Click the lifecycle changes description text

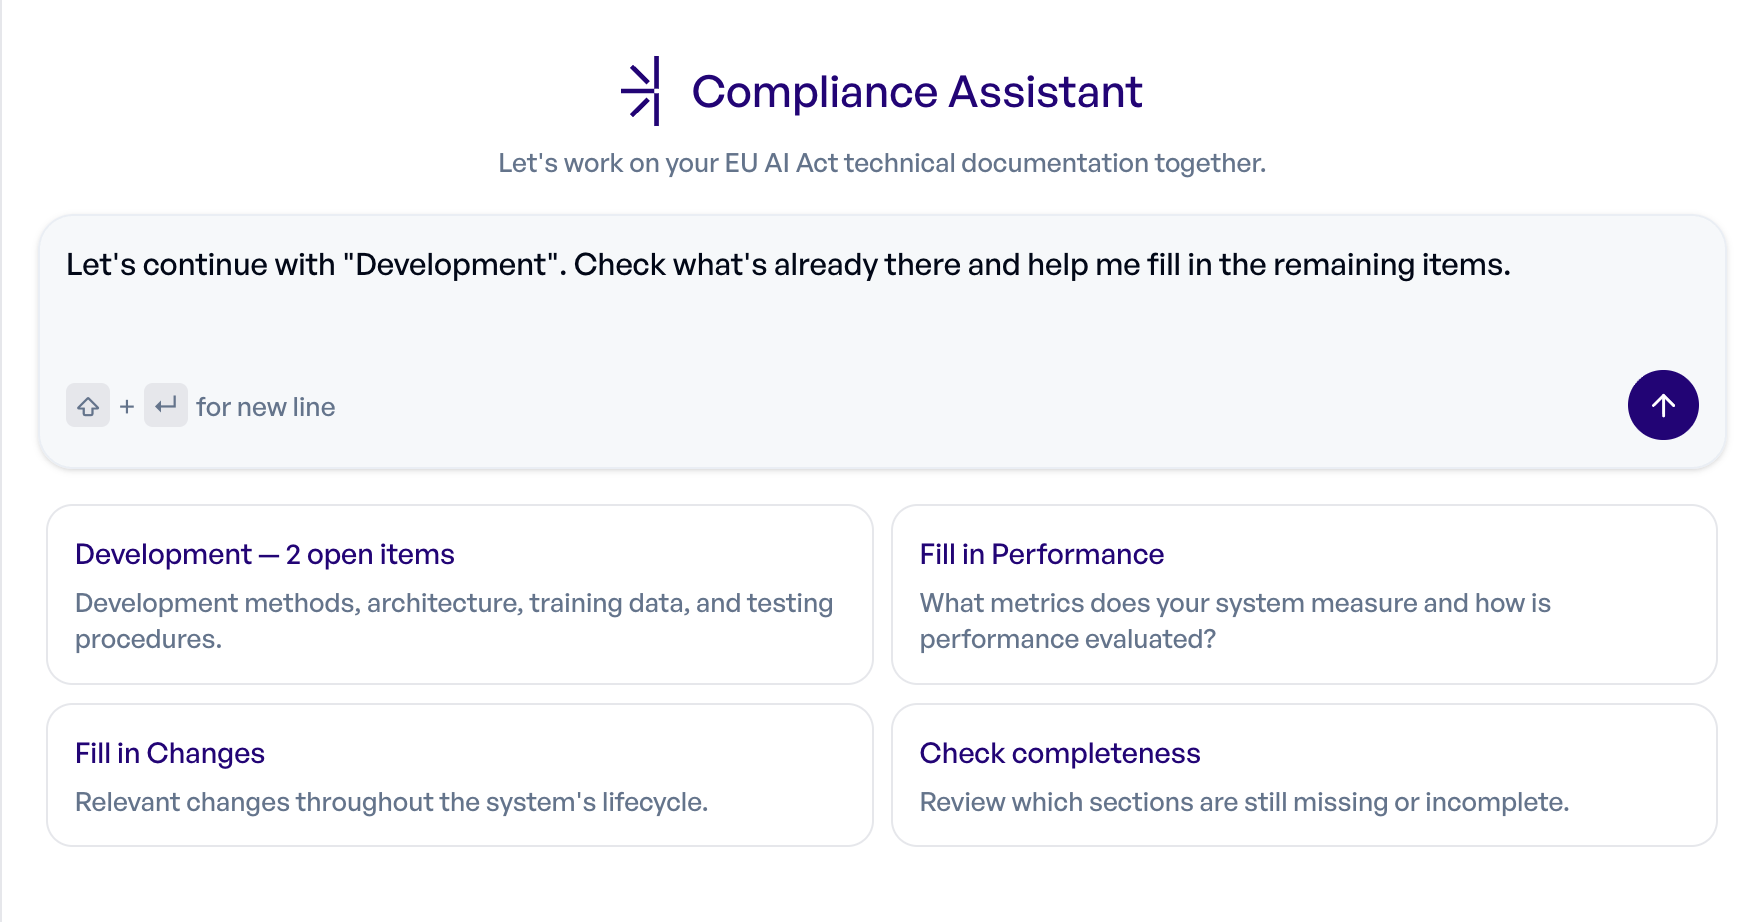pos(391,801)
